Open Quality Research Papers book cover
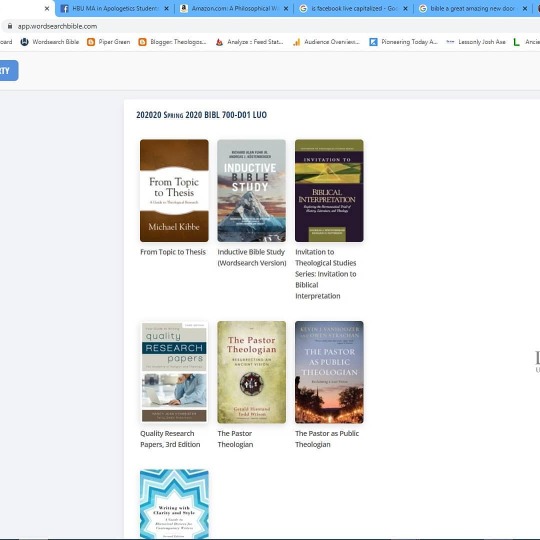This screenshot has height=540, width=540. pos(174,372)
